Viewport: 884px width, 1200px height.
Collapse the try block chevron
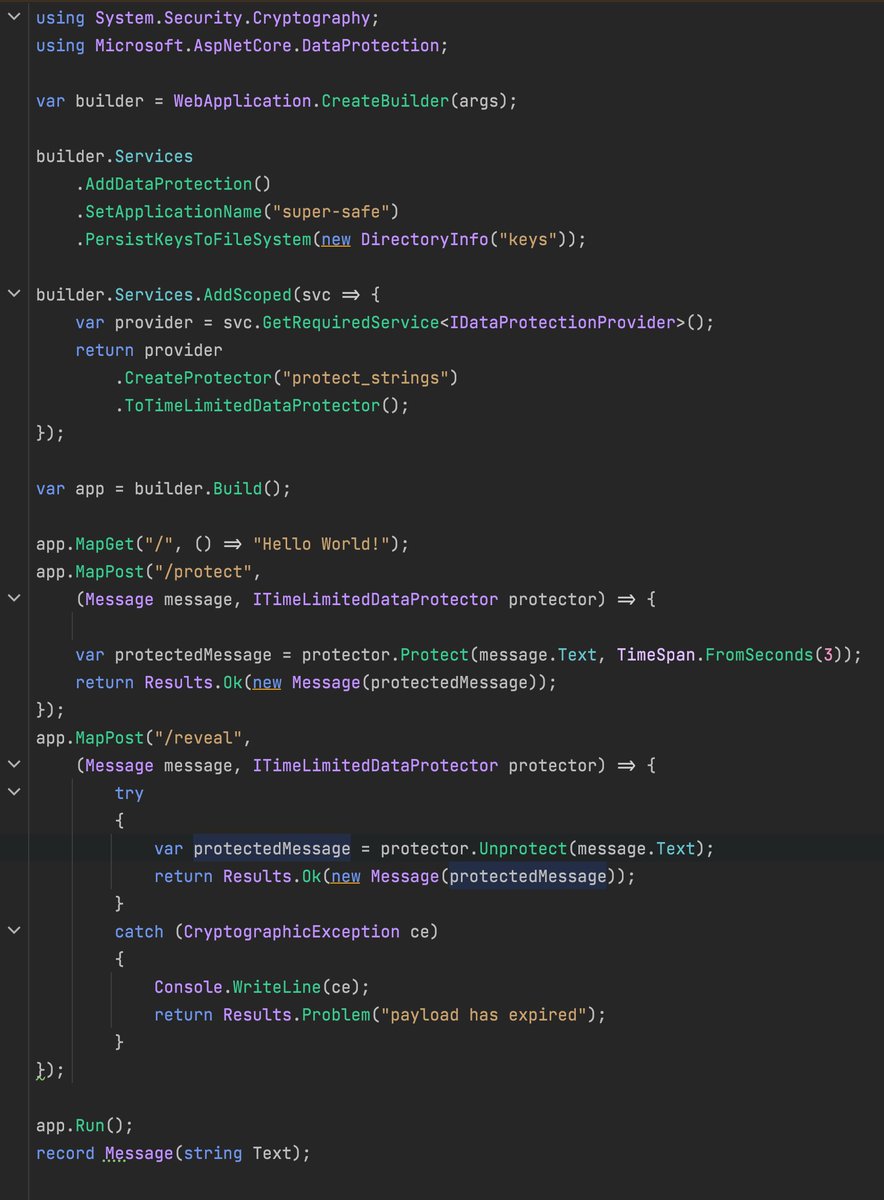coord(13,792)
